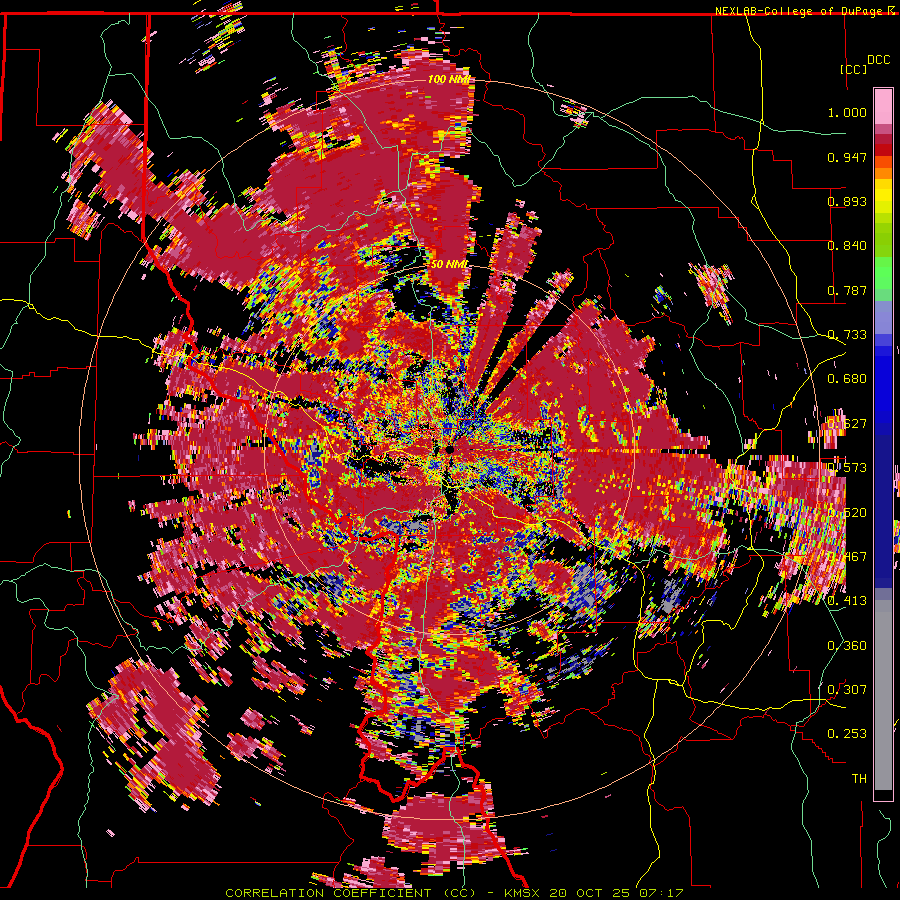Click the 0.307 legend value

(x=847, y=690)
